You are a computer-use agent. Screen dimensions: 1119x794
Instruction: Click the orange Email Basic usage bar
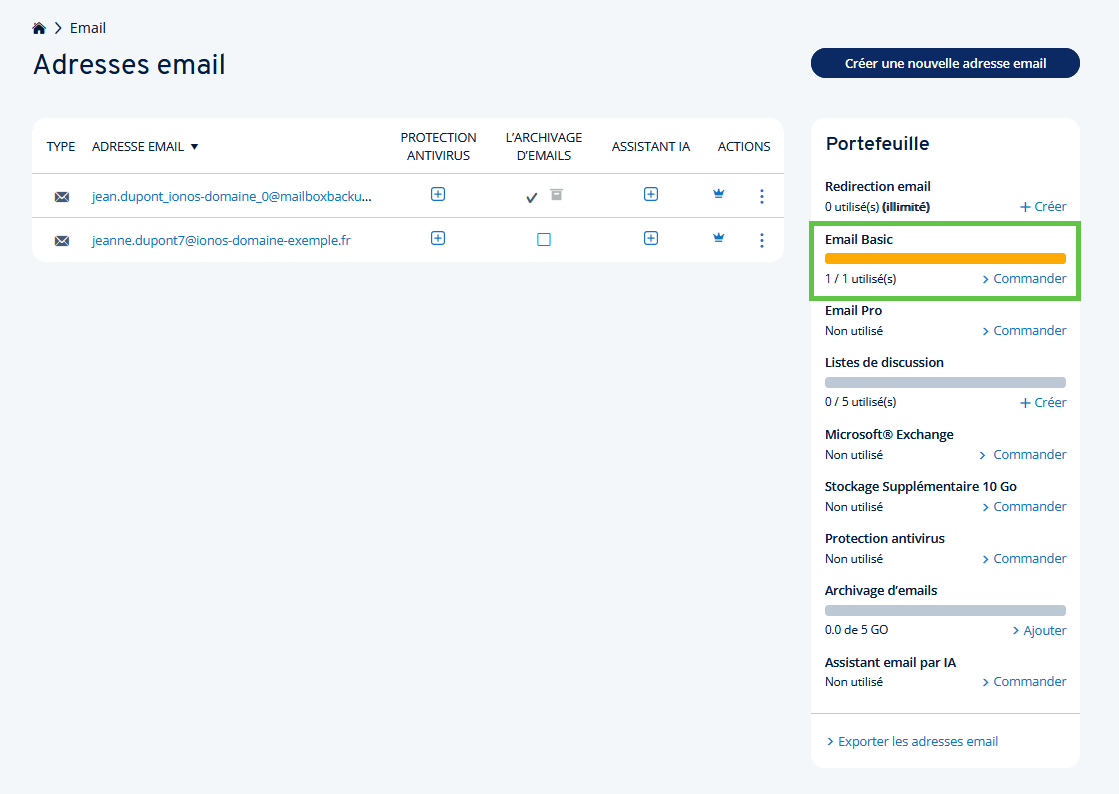[945, 258]
